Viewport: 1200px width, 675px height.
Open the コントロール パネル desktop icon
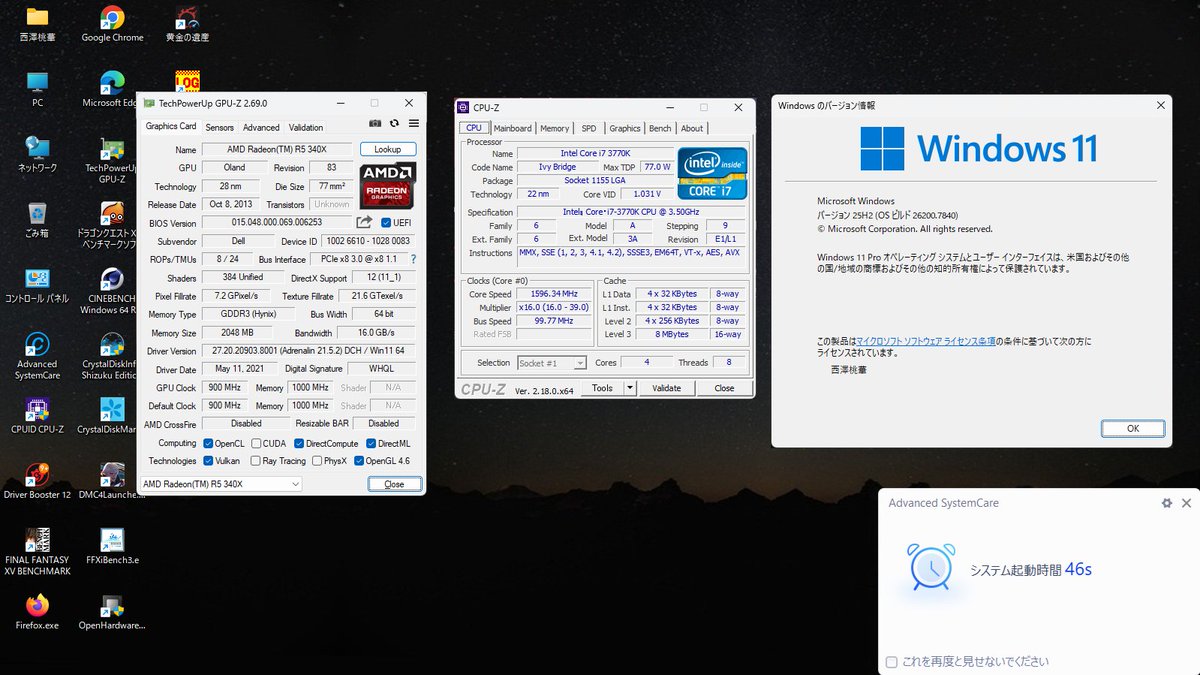37,284
